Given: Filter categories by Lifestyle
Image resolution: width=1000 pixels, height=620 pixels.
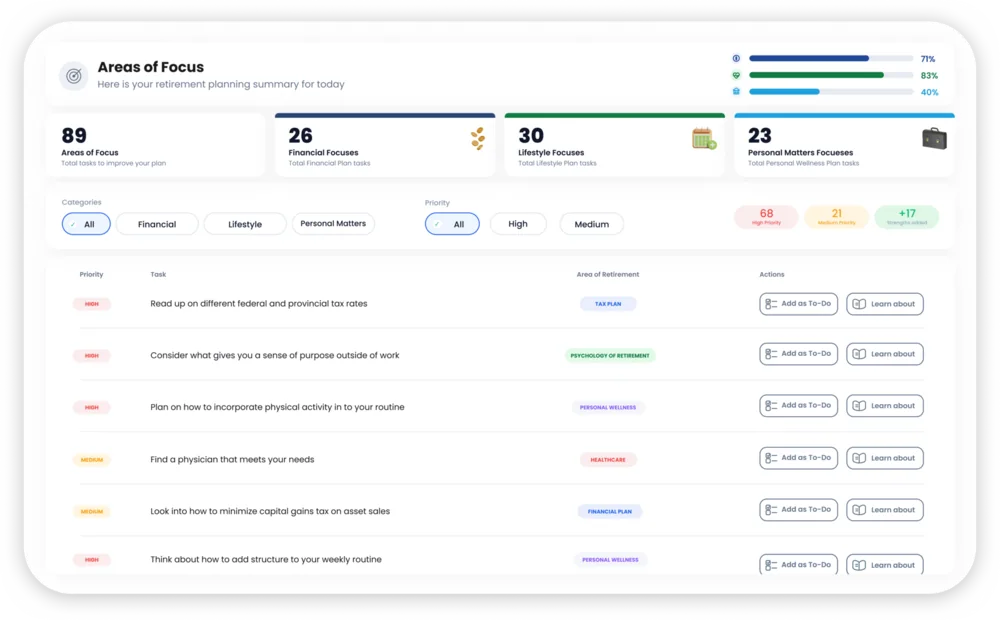Looking at the screenshot, I should (x=245, y=224).
